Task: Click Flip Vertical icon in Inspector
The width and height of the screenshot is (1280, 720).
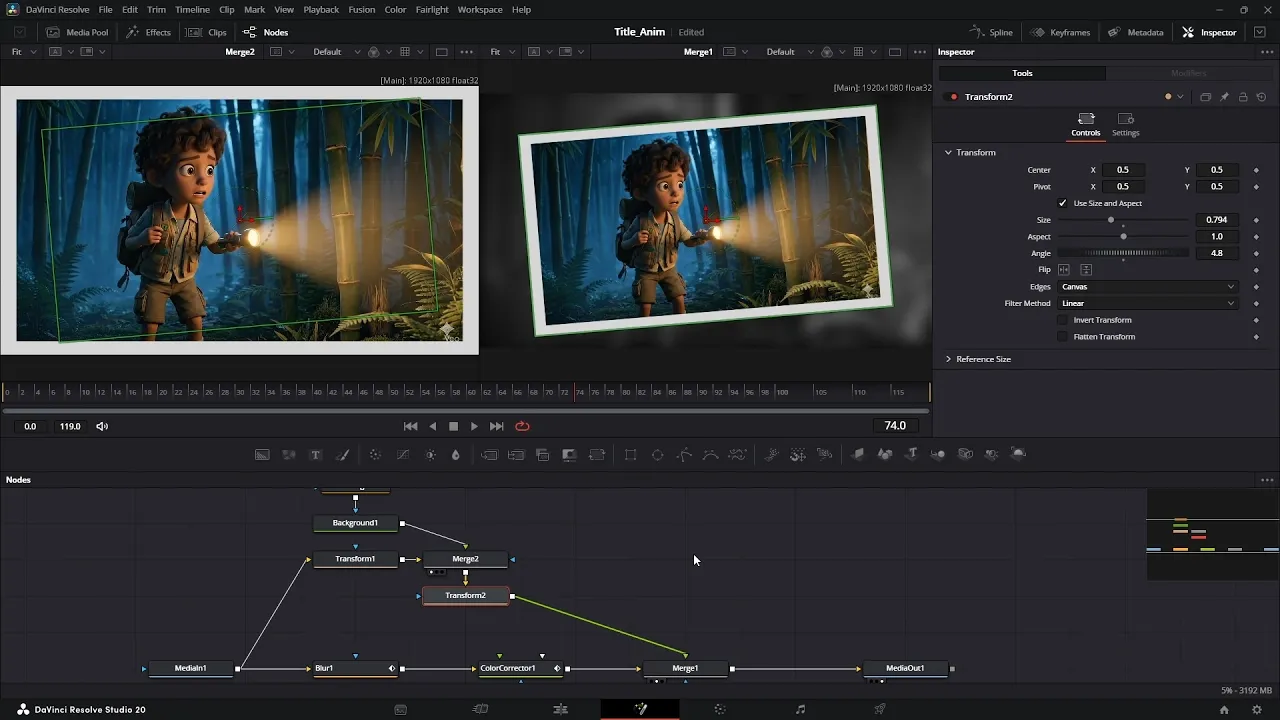Action: [1086, 270]
